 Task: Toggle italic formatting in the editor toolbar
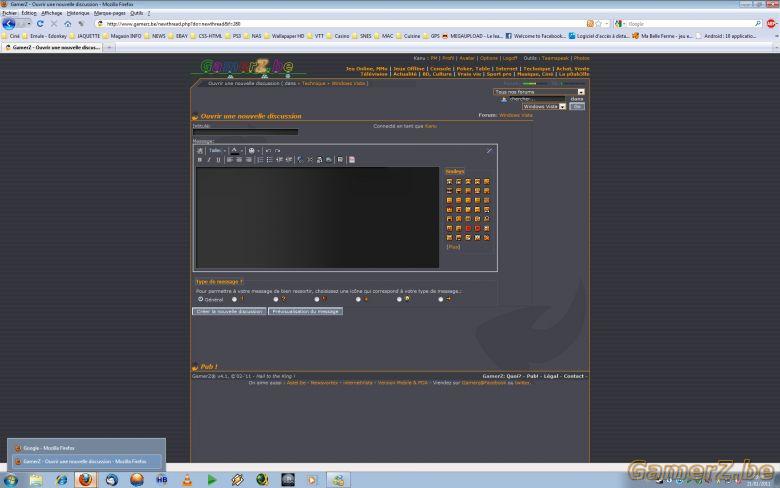(x=209, y=160)
